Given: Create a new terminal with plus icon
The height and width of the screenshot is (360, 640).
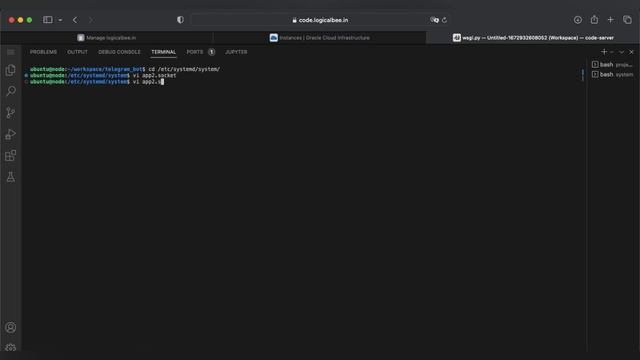Looking at the screenshot, I should coord(604,52).
